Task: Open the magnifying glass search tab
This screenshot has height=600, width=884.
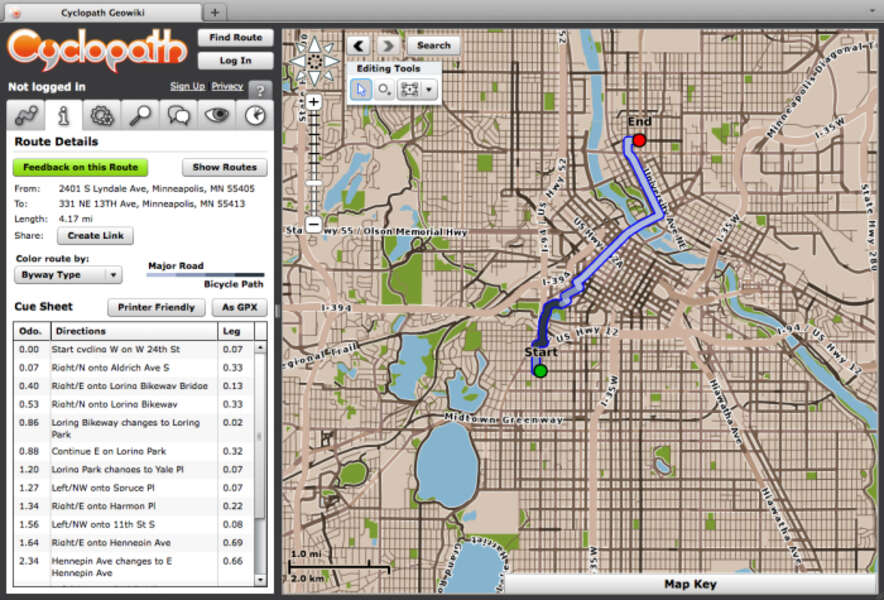Action: click(x=140, y=115)
